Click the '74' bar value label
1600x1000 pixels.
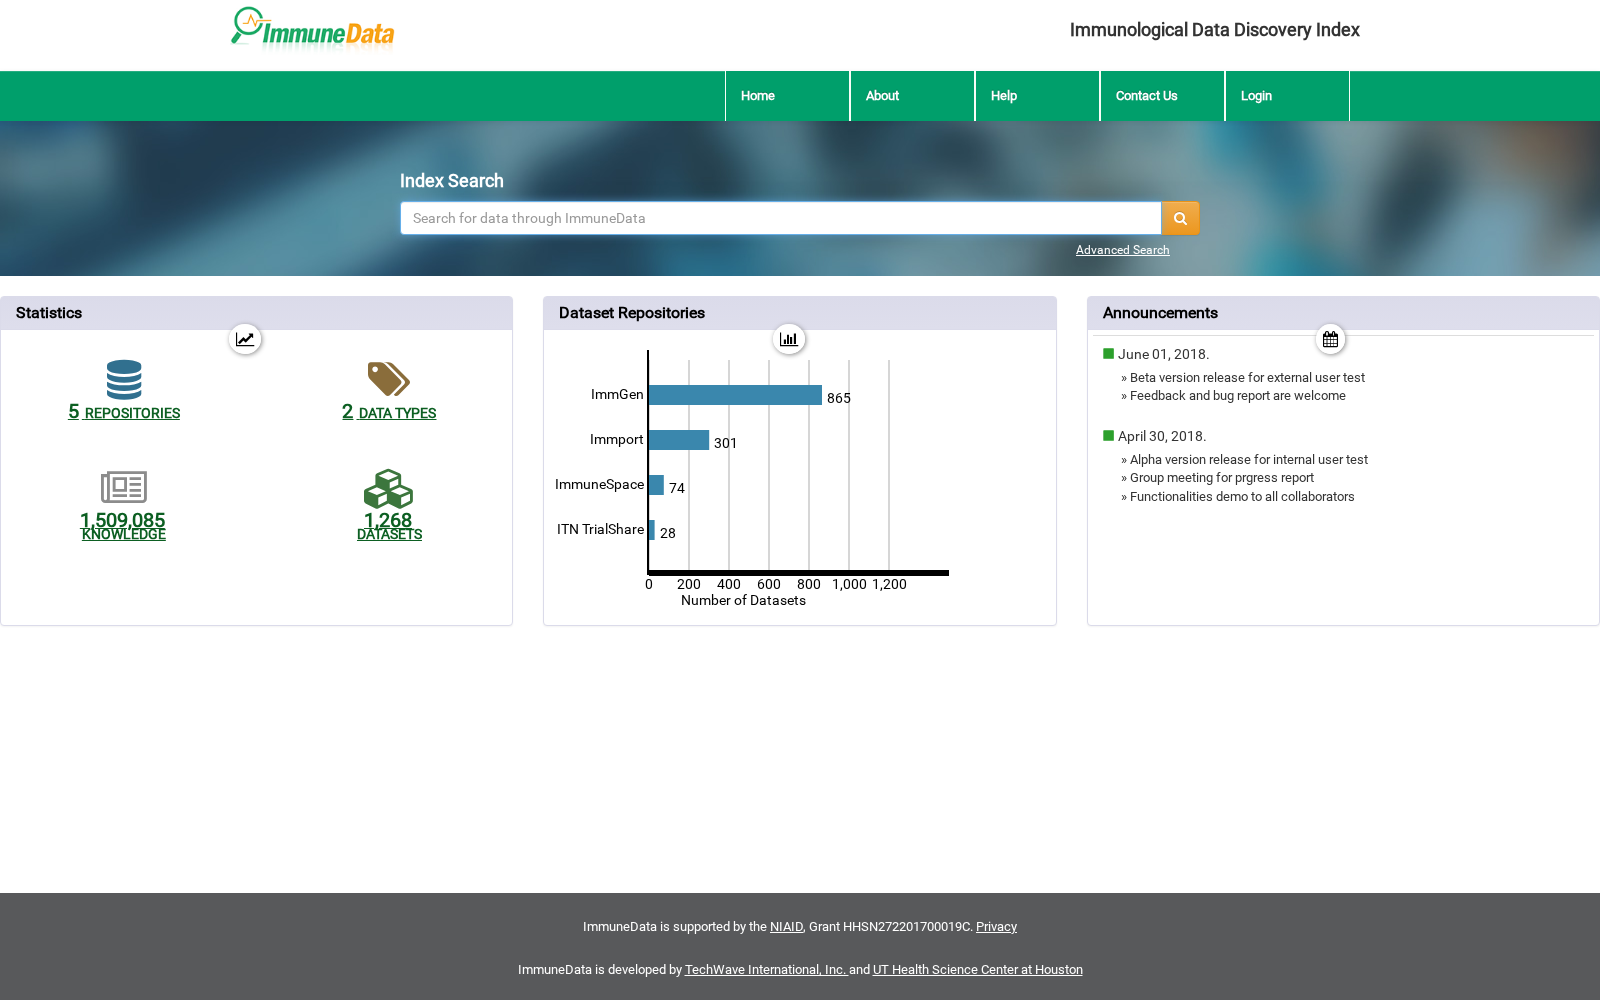tap(677, 488)
